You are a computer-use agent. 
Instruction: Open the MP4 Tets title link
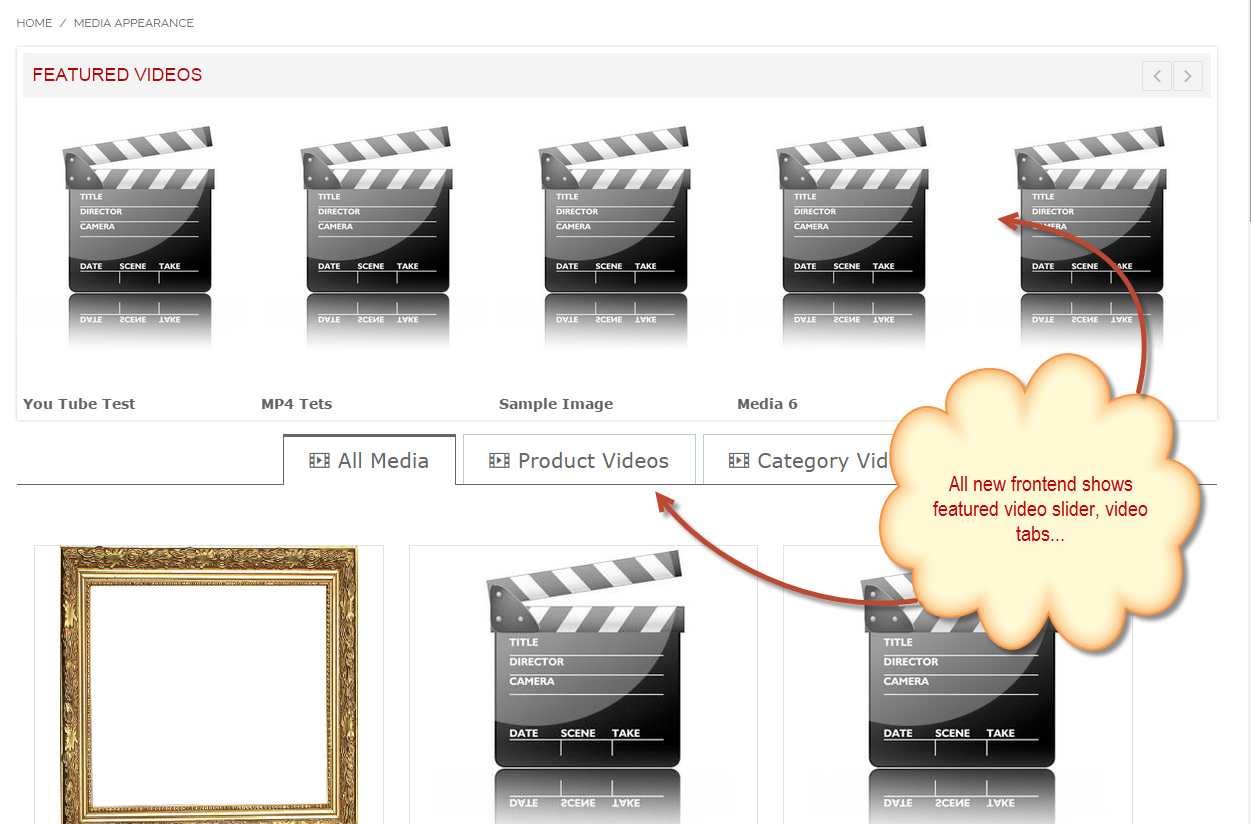pos(296,404)
